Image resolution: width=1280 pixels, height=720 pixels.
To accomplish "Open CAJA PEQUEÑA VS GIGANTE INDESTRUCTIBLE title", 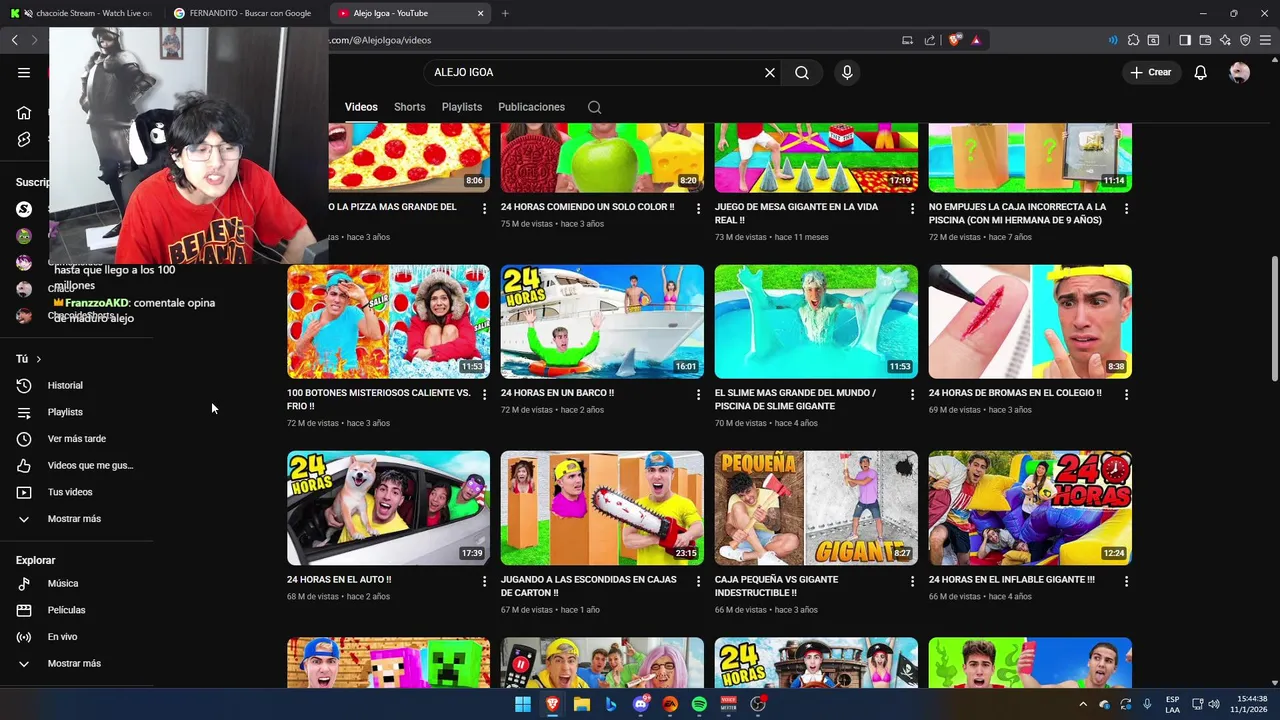I will (x=776, y=586).
